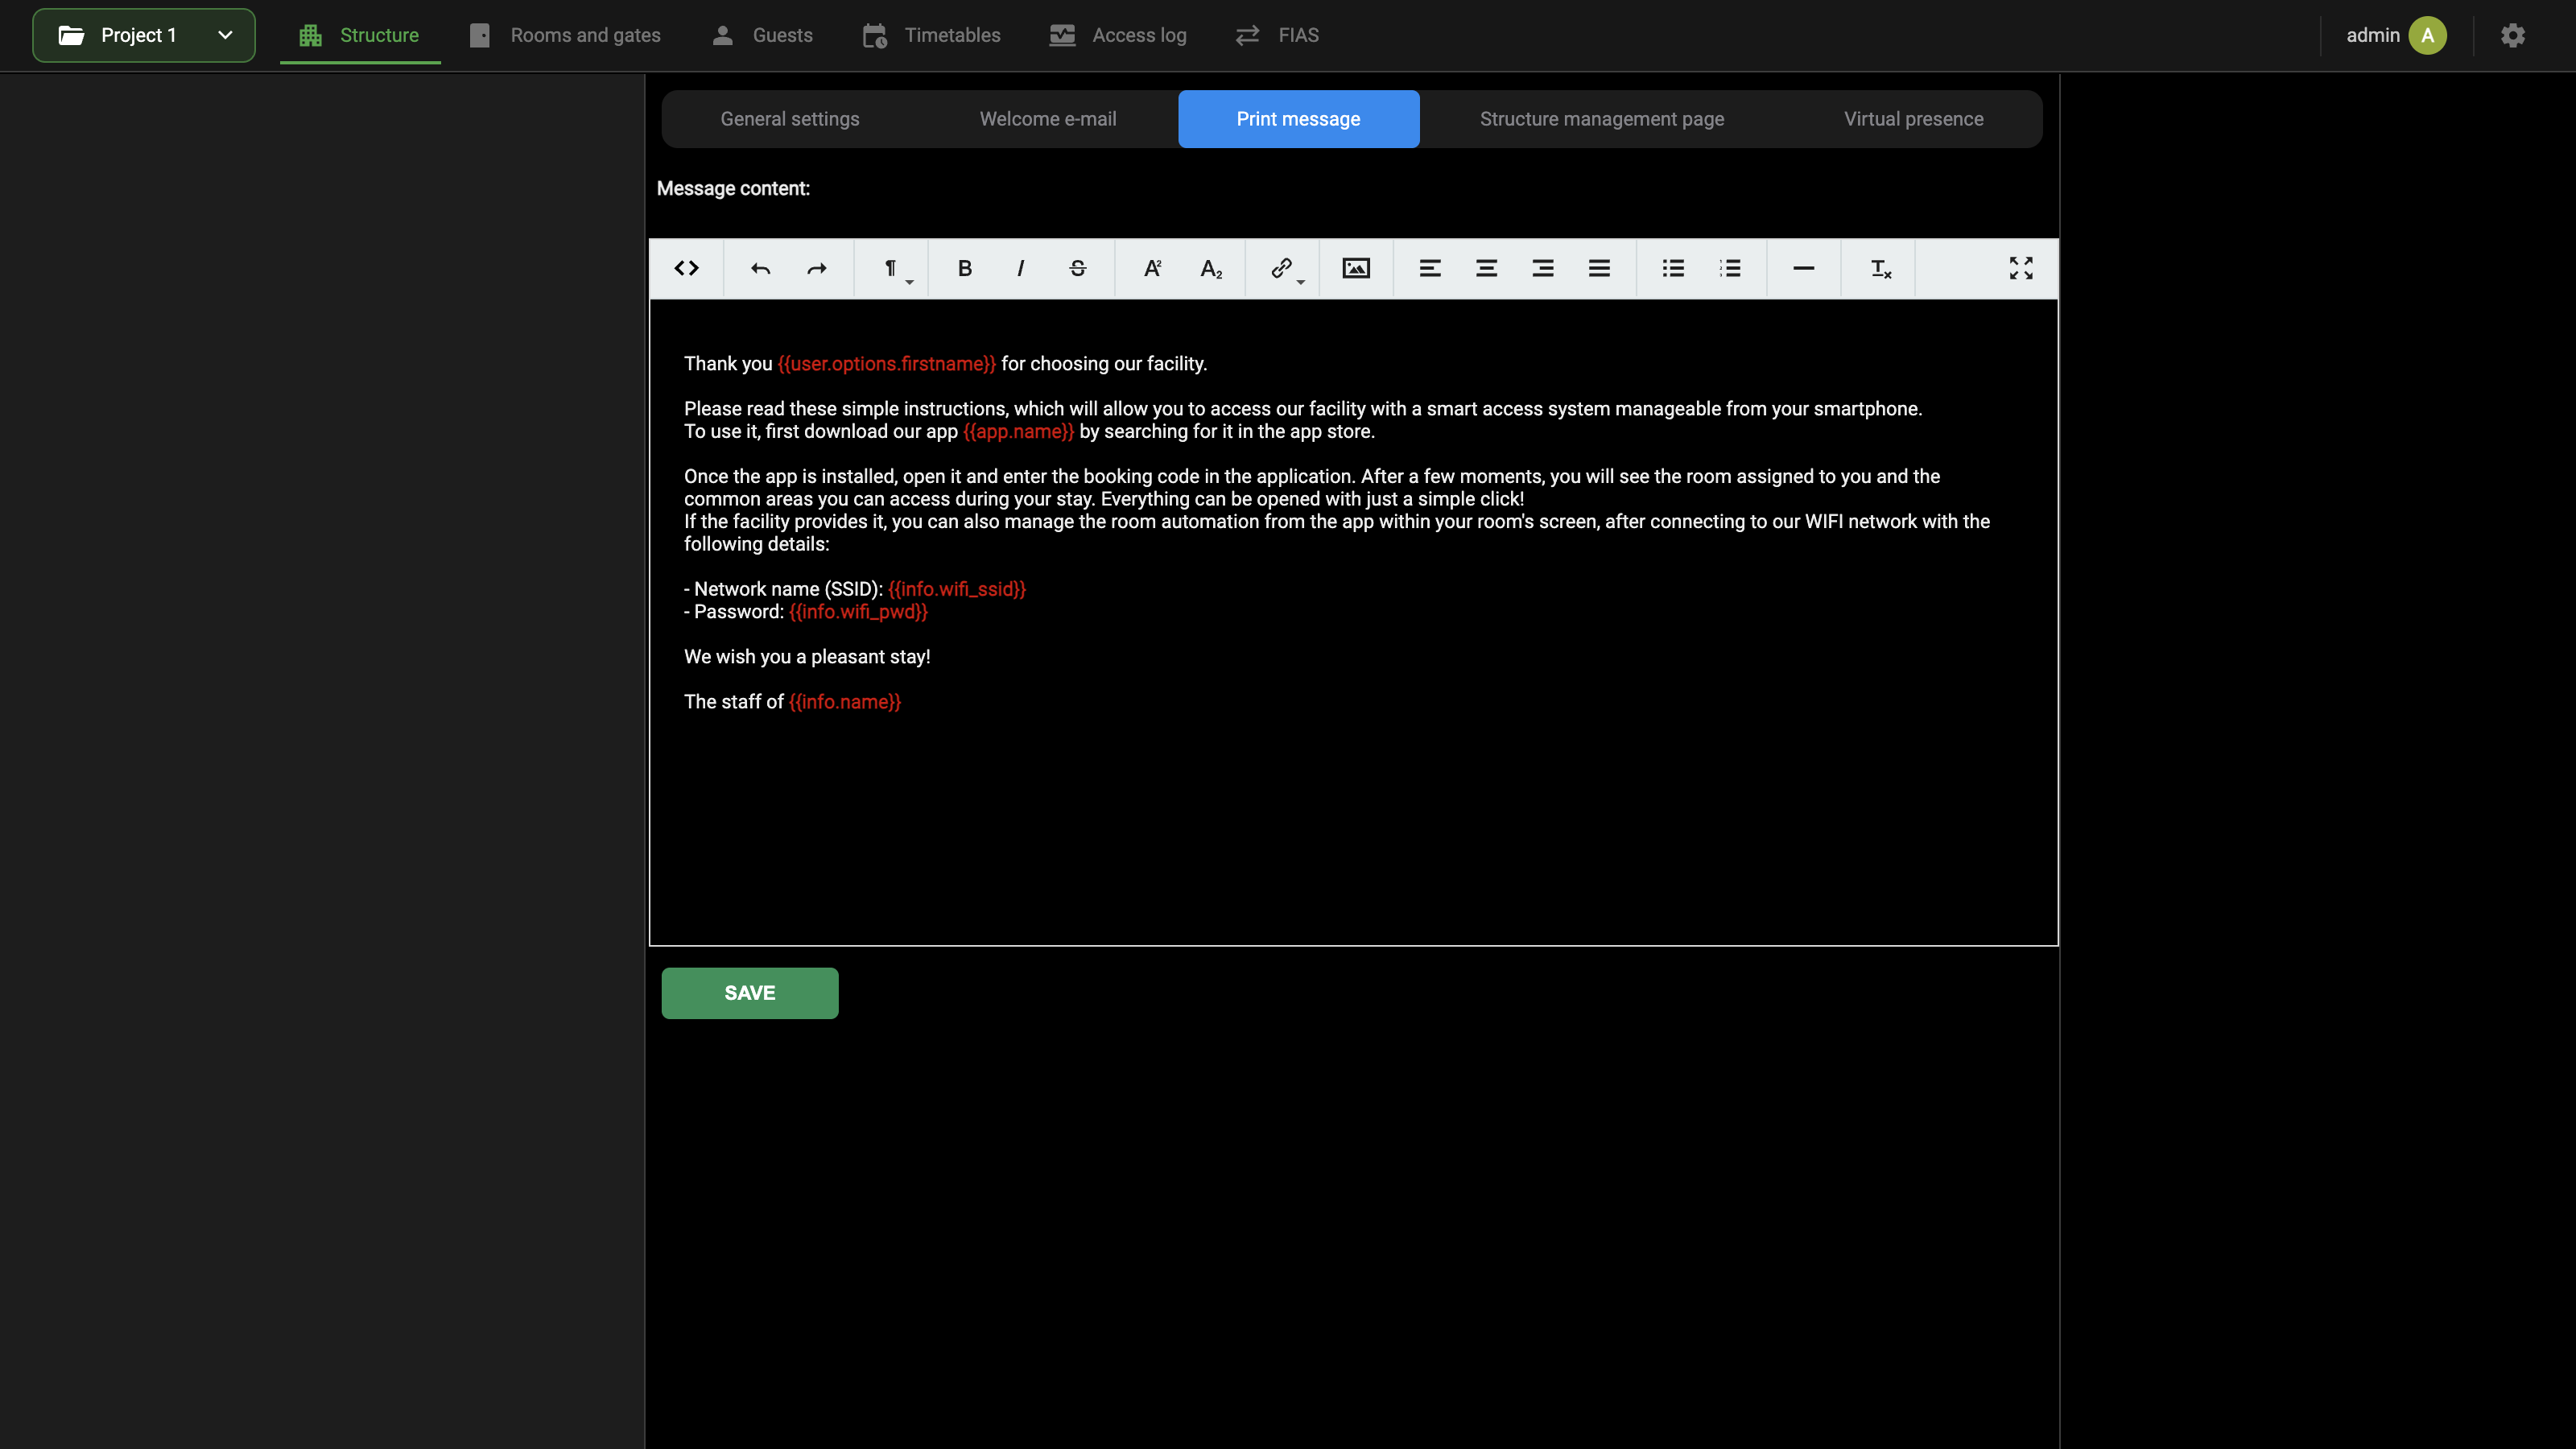Save the print message
Viewport: 2576px width, 1449px height.
click(x=750, y=993)
